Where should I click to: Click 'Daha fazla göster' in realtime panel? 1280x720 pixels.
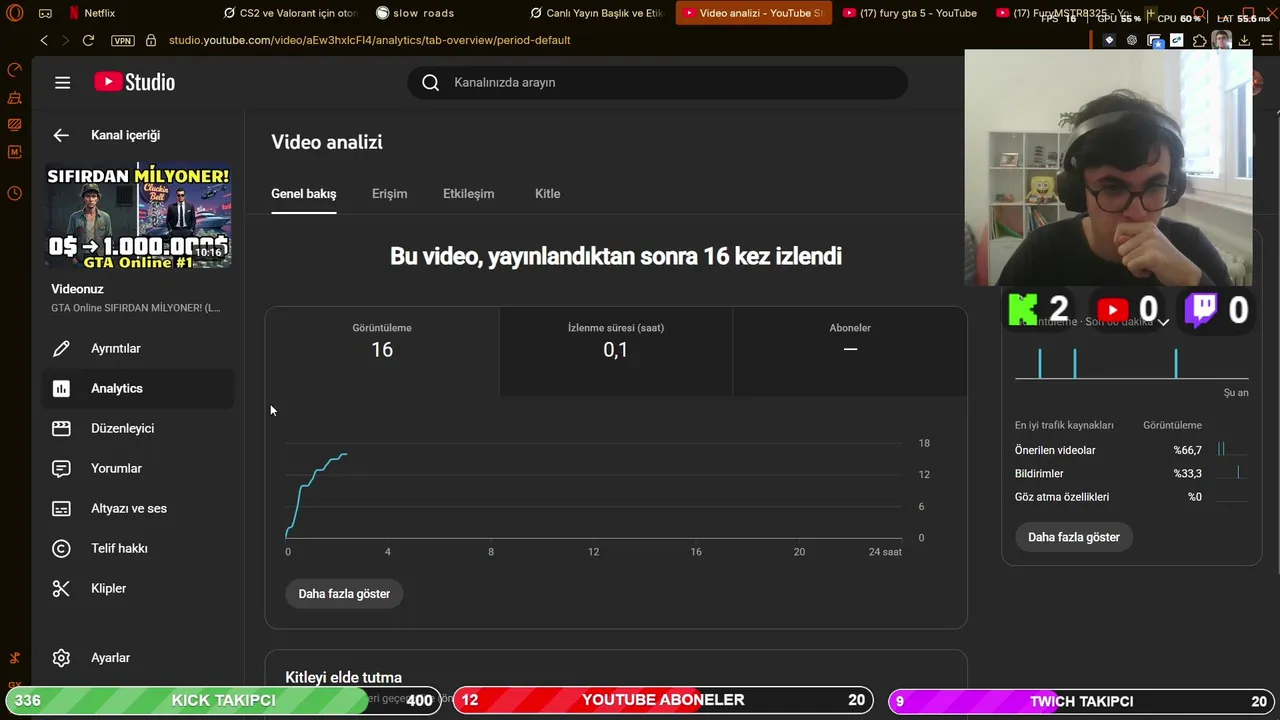point(1074,537)
